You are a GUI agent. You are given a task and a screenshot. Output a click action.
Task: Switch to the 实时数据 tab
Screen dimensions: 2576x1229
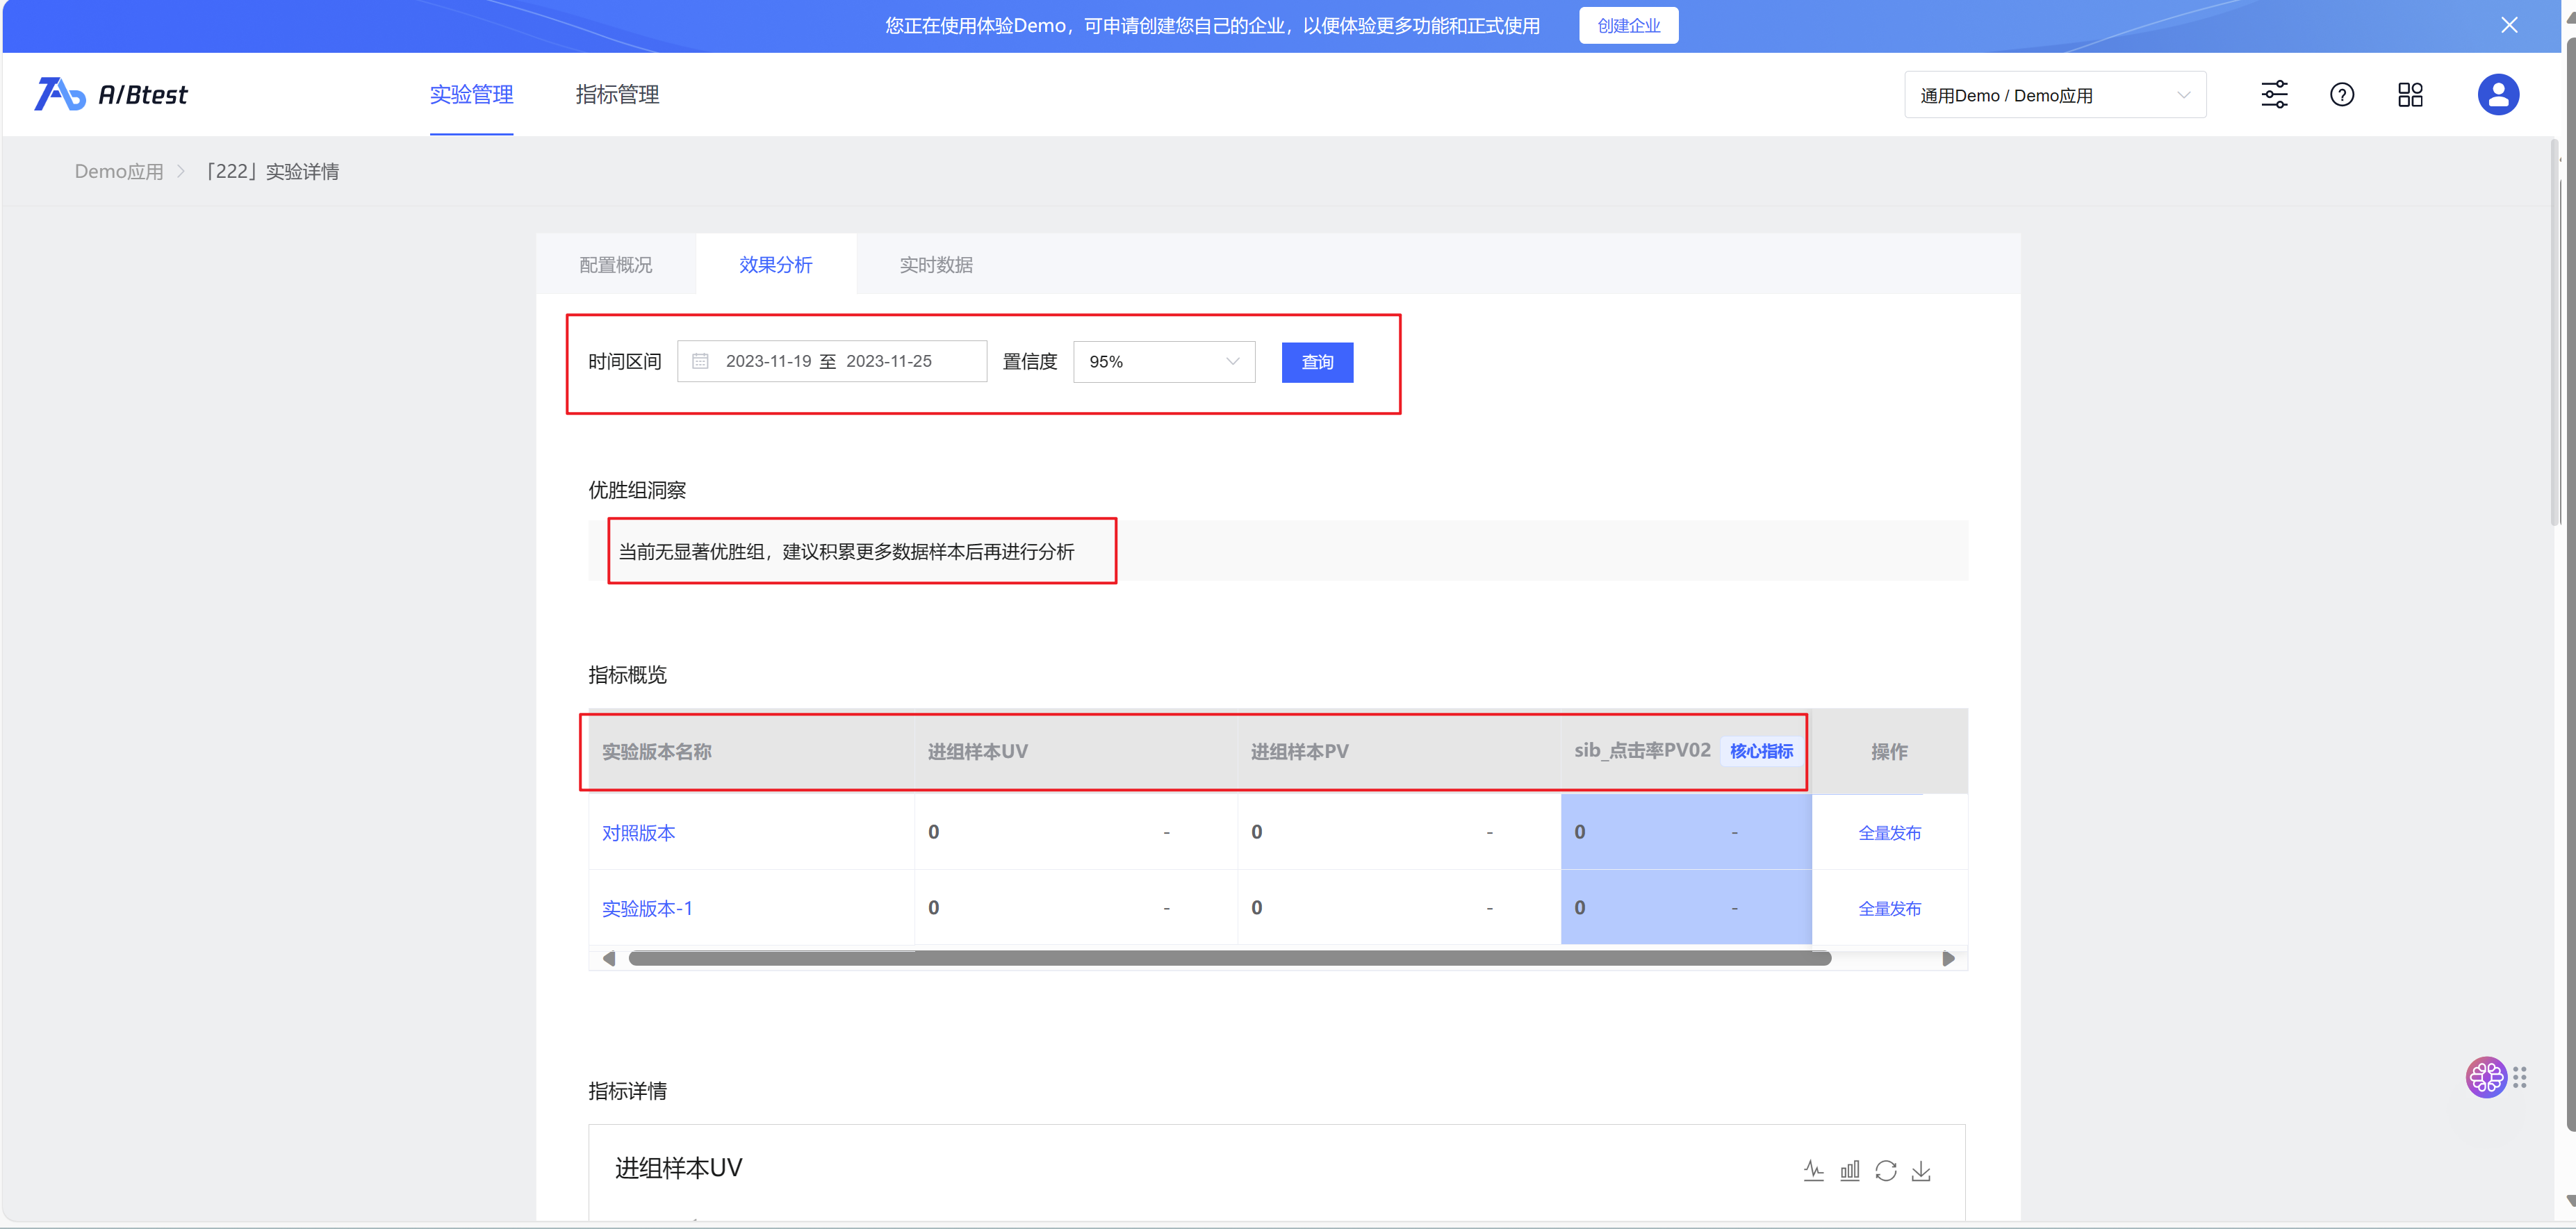tap(936, 265)
